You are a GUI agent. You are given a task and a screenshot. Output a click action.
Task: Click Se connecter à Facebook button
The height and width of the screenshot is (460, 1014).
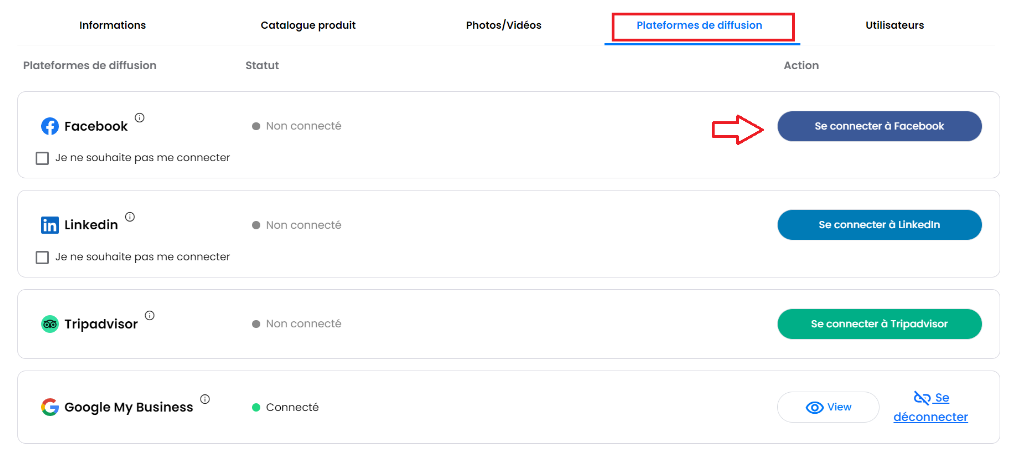coord(879,126)
